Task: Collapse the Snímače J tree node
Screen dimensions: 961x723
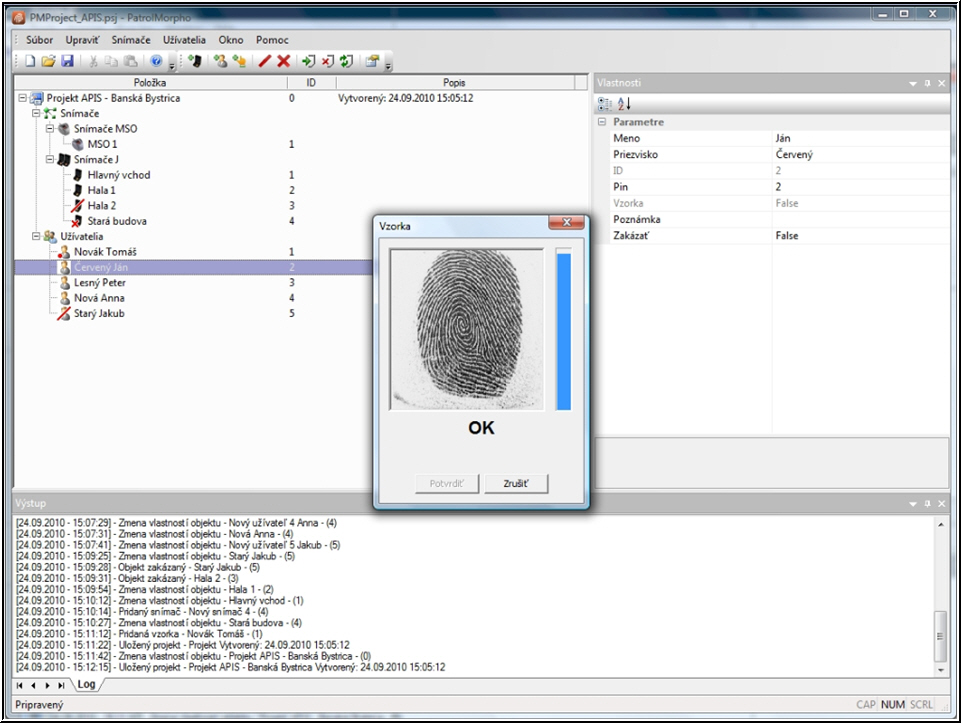Action: 48,160
